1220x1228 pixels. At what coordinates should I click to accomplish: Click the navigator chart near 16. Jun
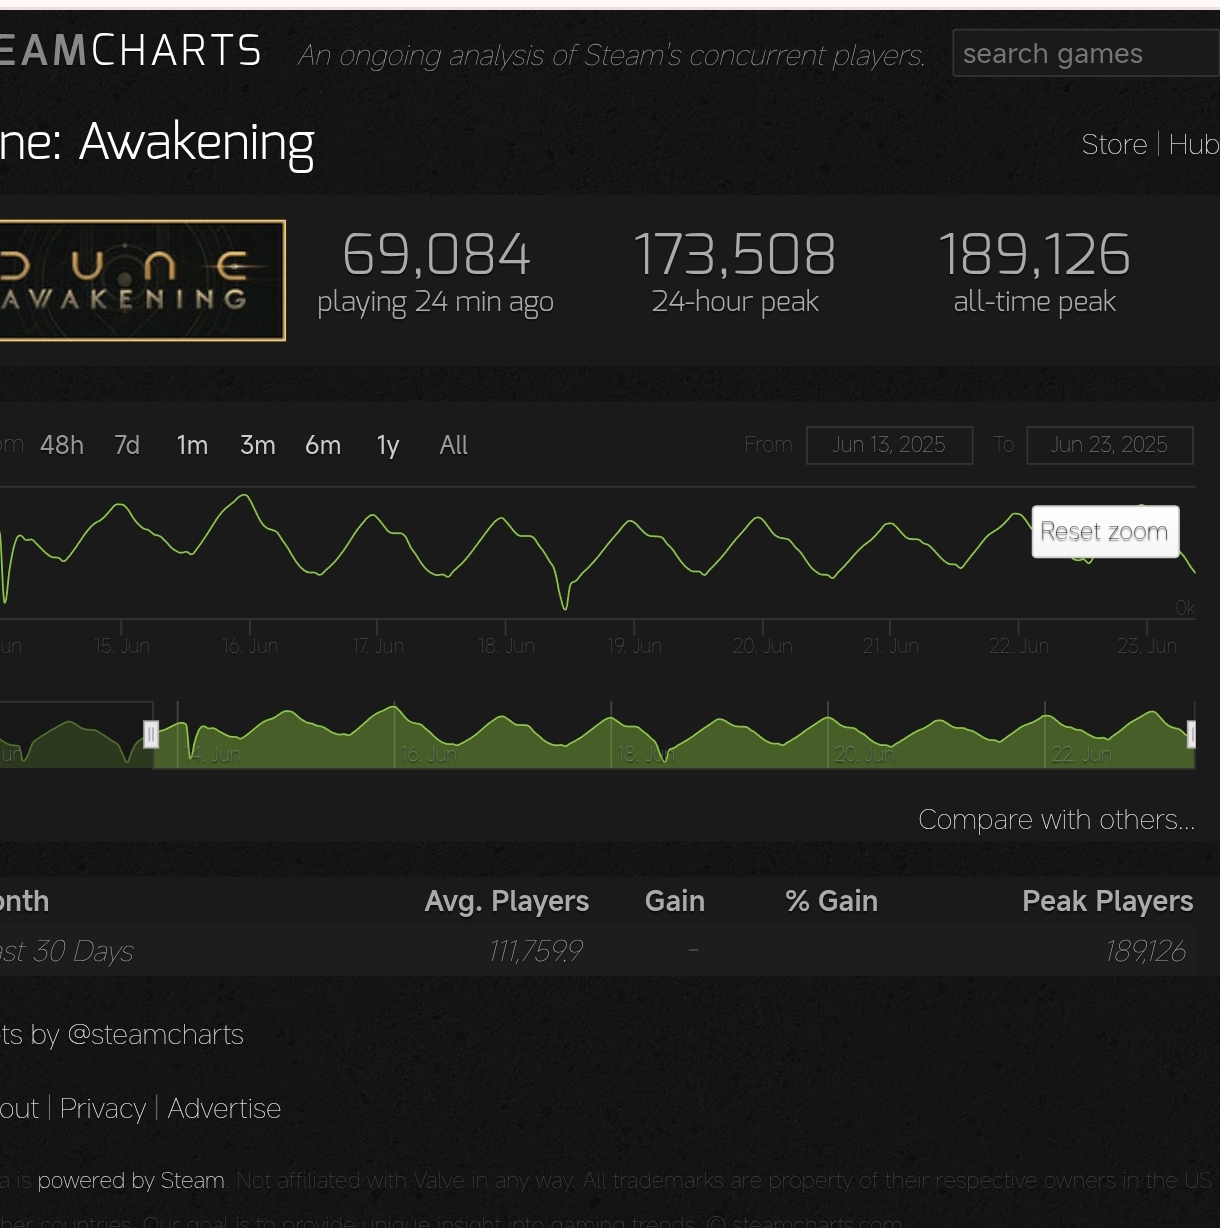pyautogui.click(x=428, y=754)
